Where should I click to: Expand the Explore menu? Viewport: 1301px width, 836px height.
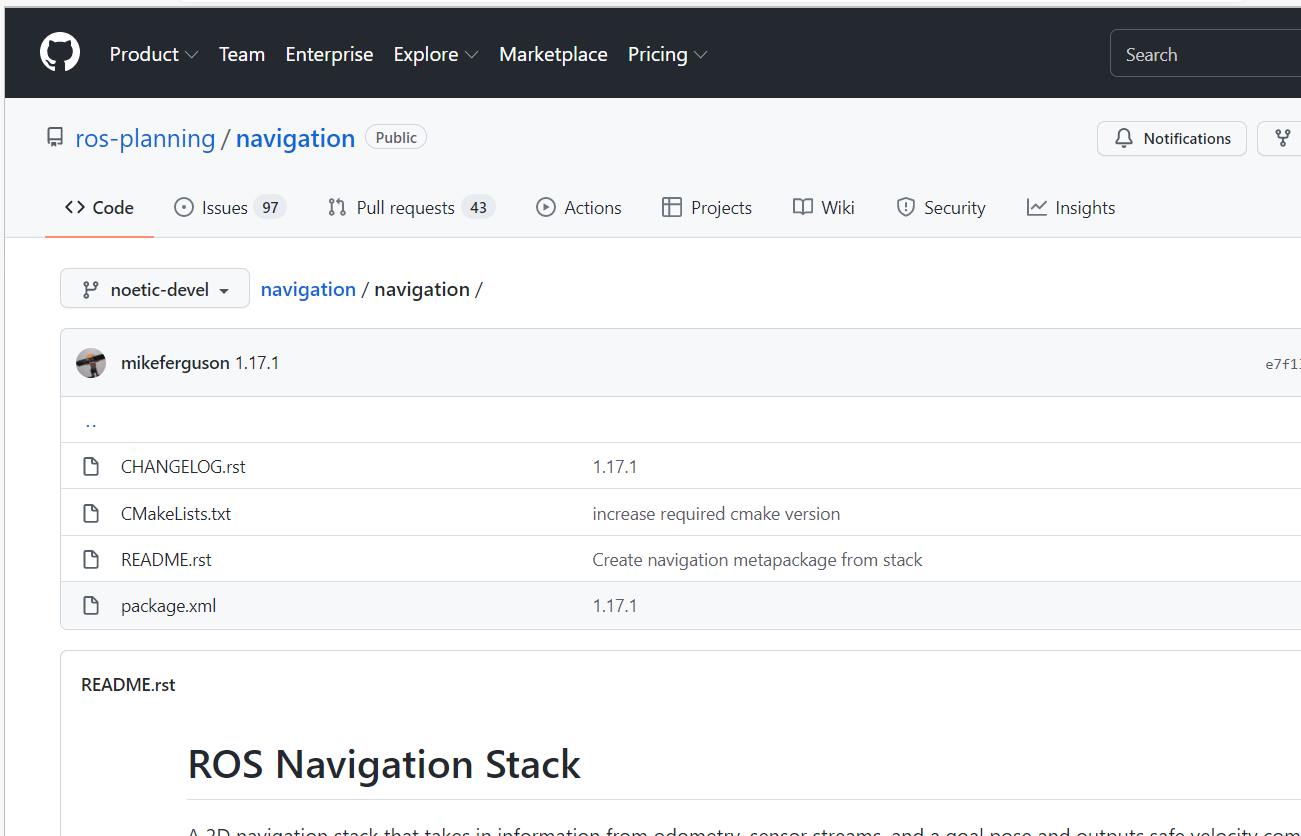(436, 55)
